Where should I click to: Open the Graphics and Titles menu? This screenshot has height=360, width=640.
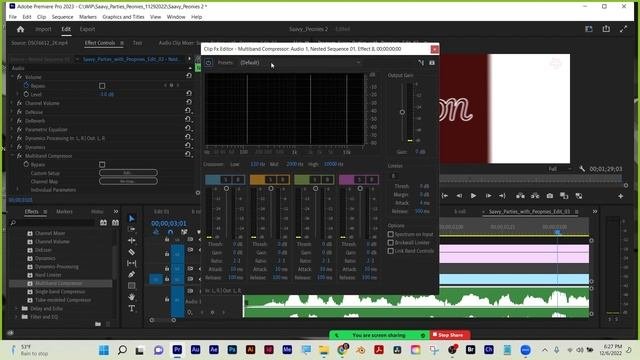click(x=123, y=17)
